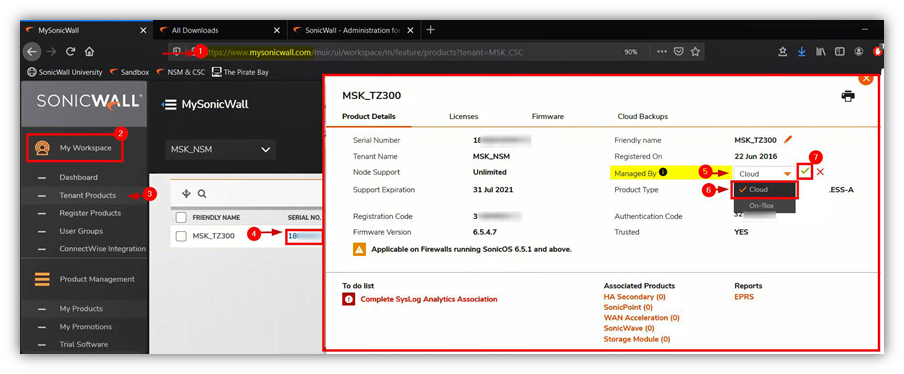Edit the friendly name with the pencil icon
This screenshot has height=374, width=904.
click(788, 139)
